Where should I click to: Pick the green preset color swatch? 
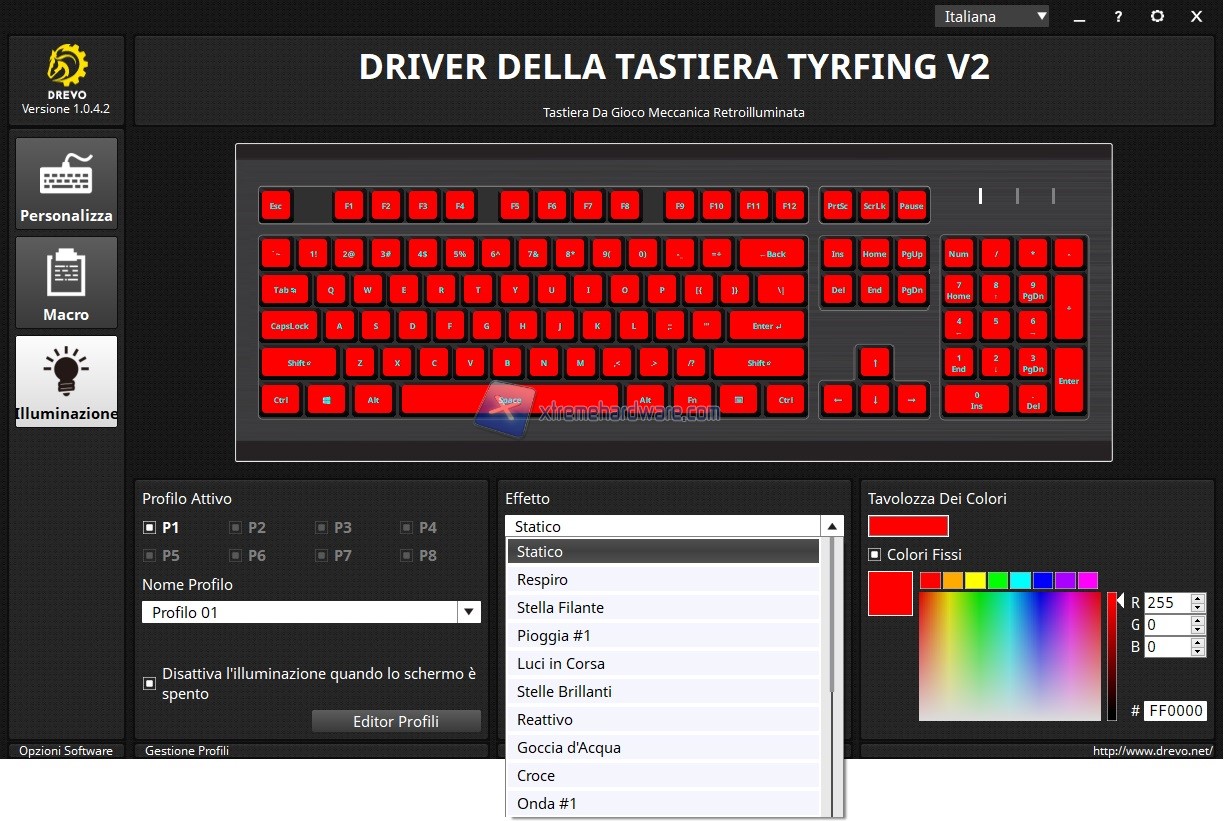click(x=998, y=580)
